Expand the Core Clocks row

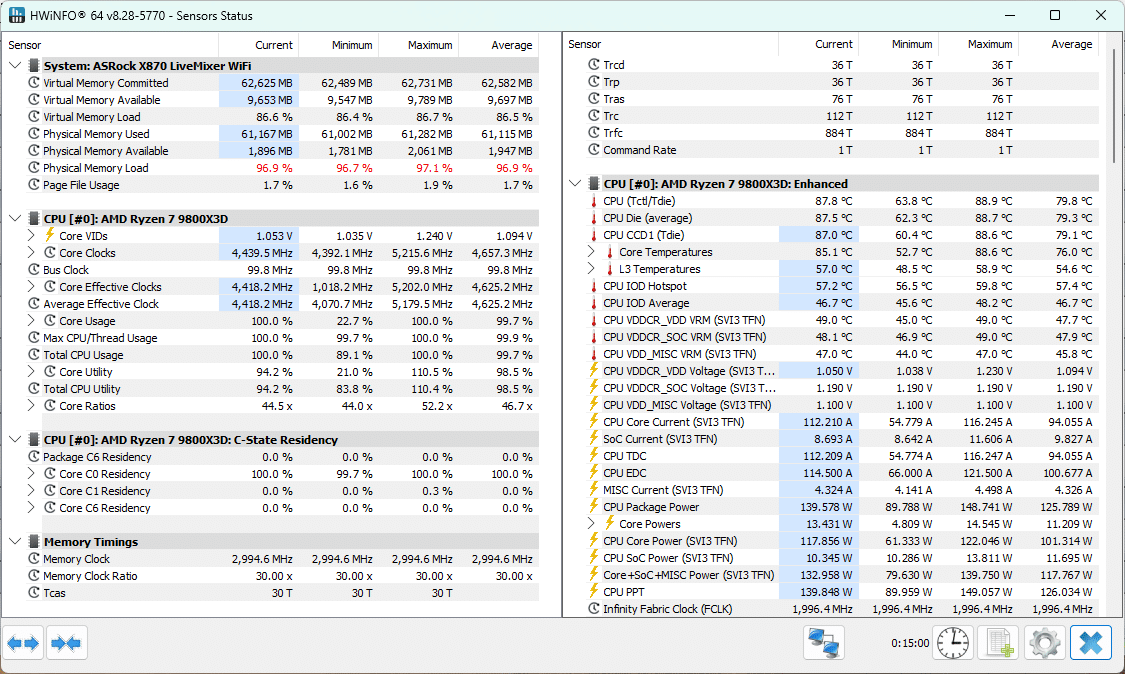31,253
